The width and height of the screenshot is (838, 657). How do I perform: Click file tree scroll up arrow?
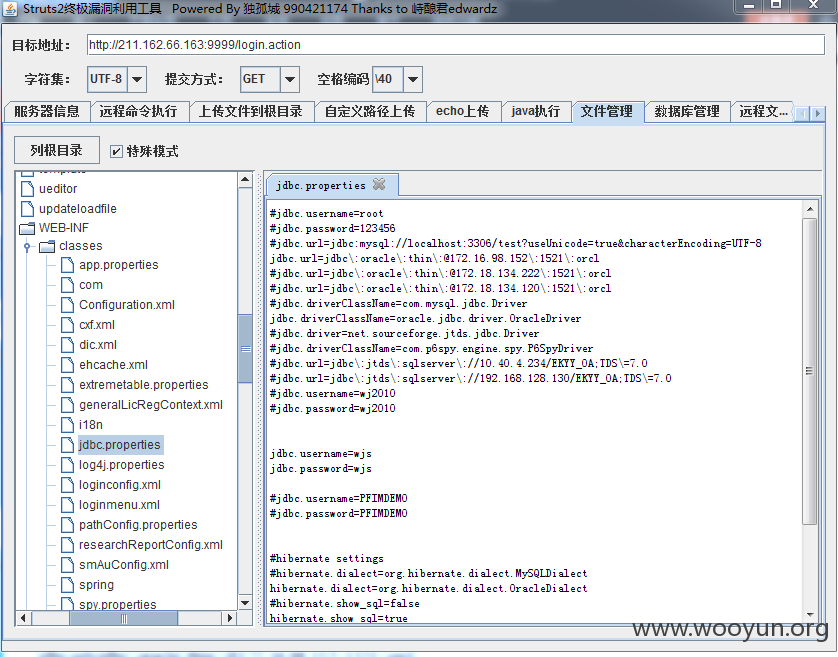click(x=245, y=179)
